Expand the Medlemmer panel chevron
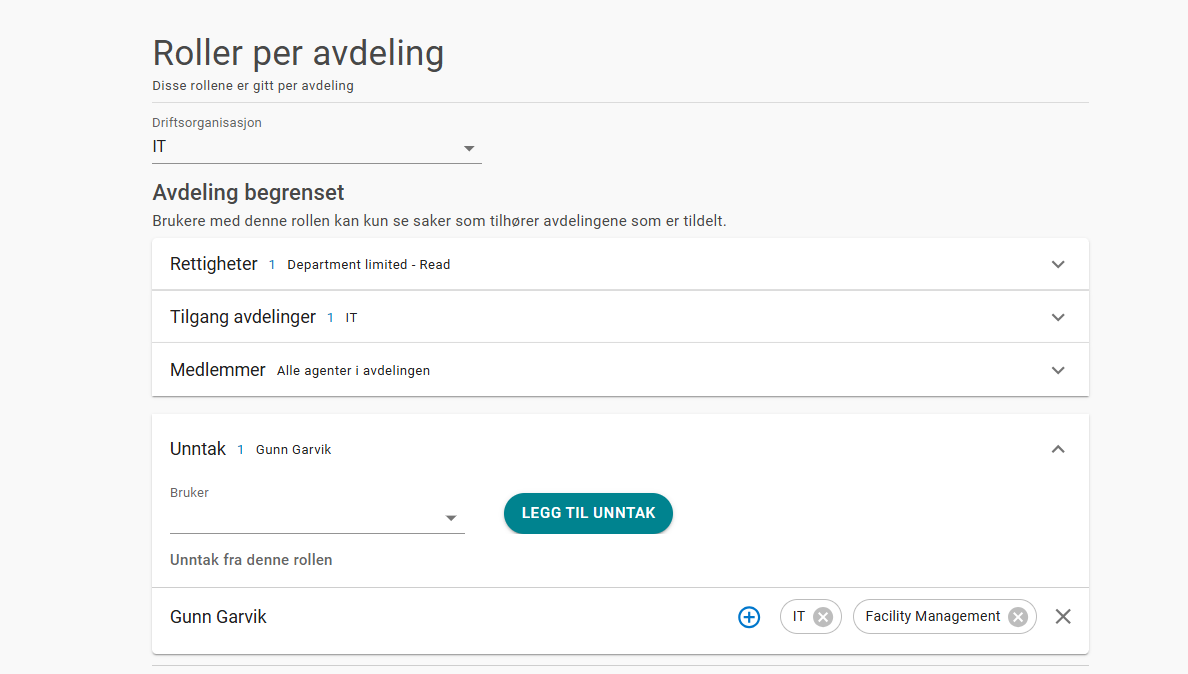This screenshot has height=674, width=1188. (1058, 370)
